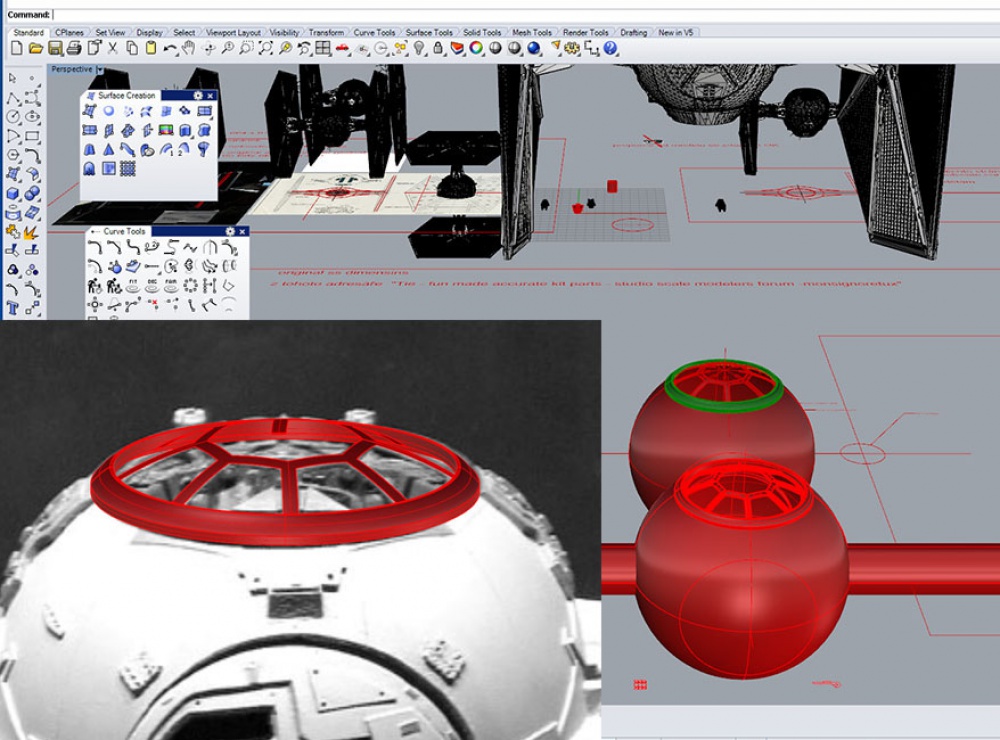Viewport: 1000px width, 740px height.
Task: Open Surface Creation panel gear options
Action: tap(198, 96)
